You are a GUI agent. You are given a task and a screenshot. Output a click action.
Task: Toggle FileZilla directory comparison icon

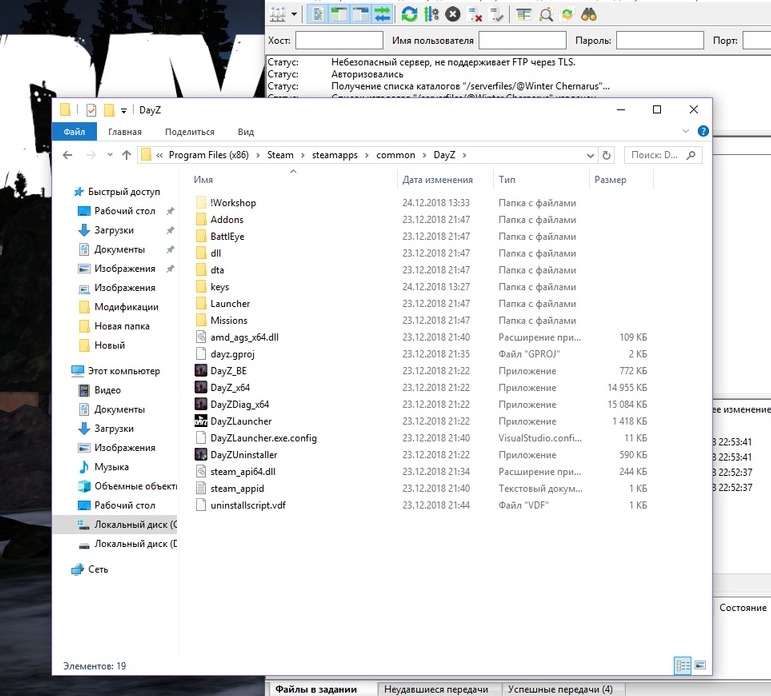click(546, 14)
